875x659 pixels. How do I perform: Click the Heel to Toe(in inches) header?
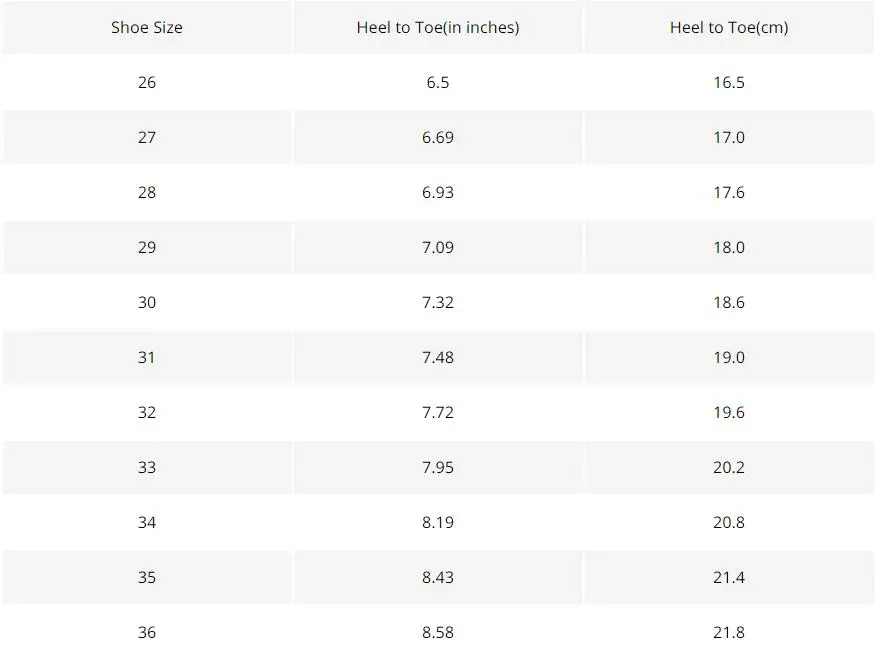pyautogui.click(x=438, y=27)
